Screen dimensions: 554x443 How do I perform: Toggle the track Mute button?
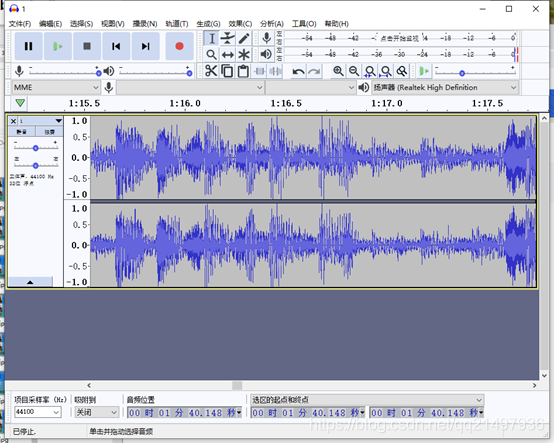22,132
